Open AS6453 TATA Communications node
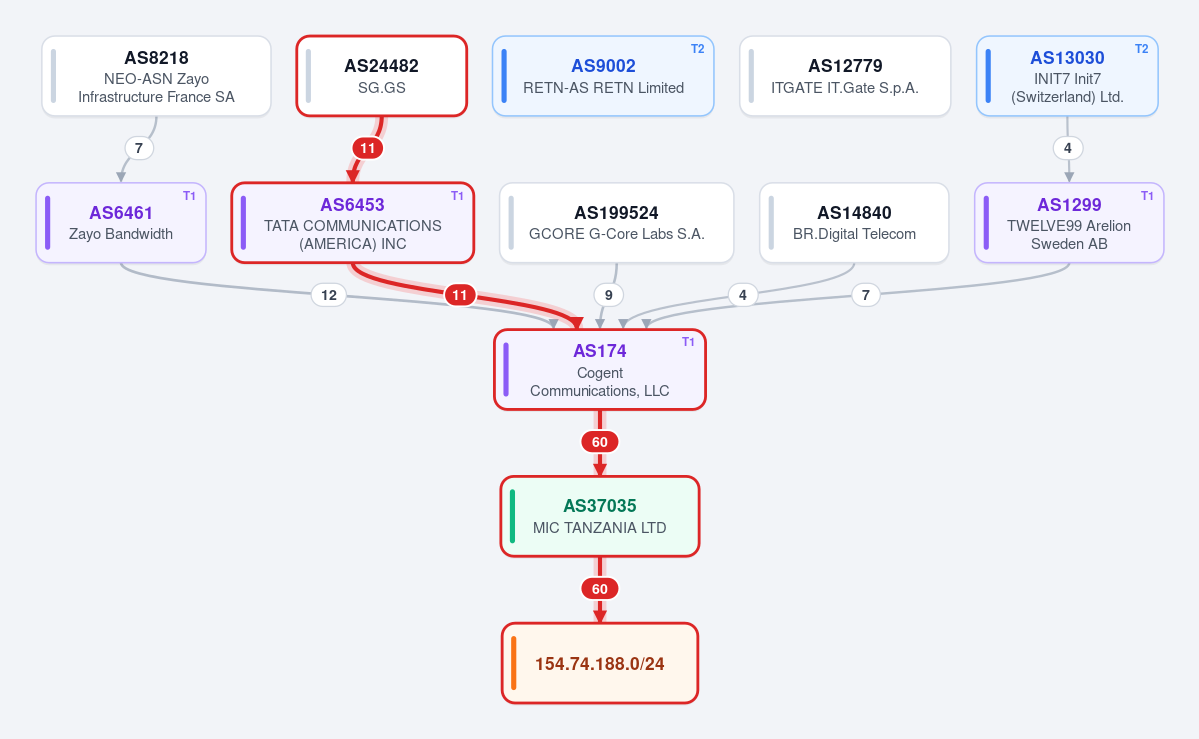This screenshot has height=739, width=1199. coord(353,223)
